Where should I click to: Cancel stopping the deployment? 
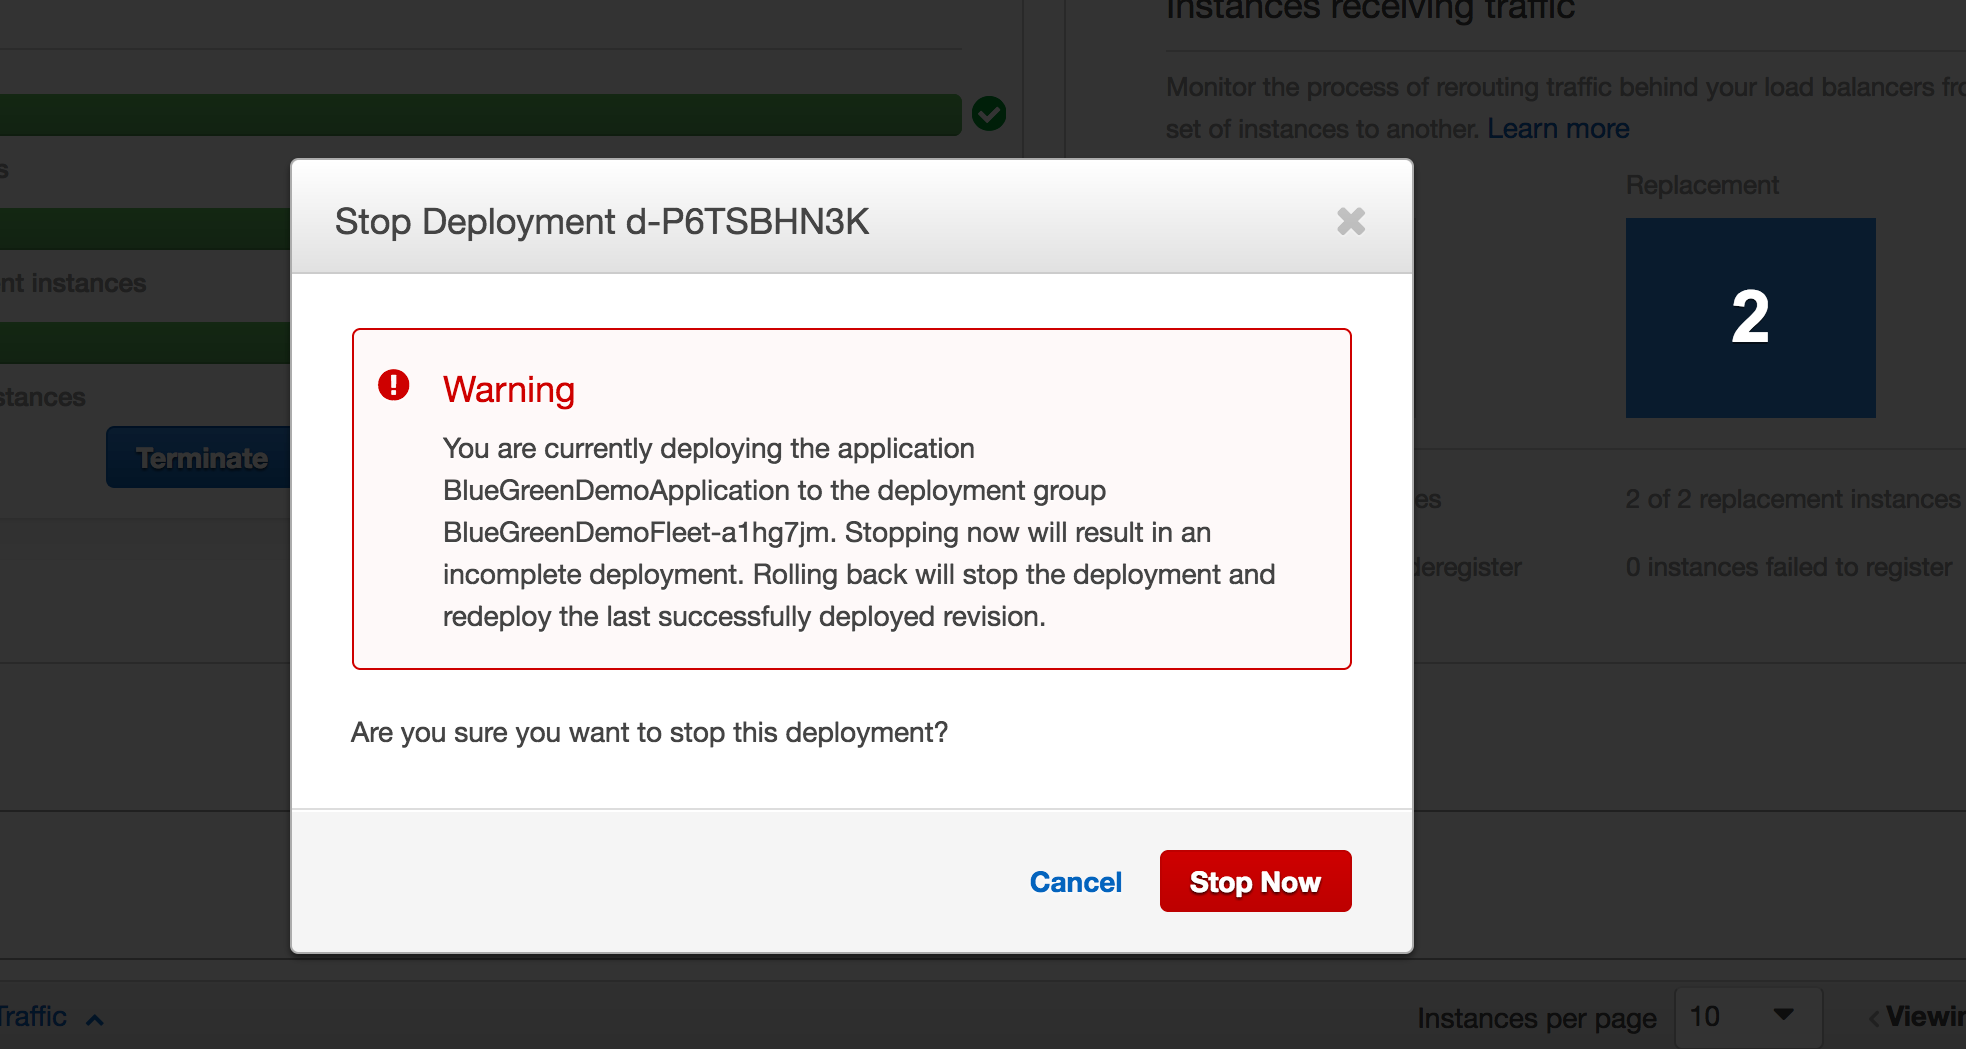coord(1075,882)
